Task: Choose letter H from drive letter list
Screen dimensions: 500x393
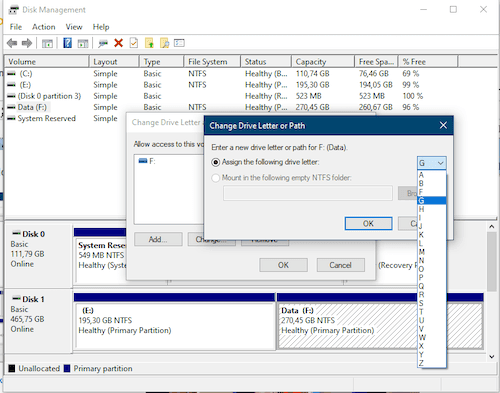Action: 432,209
